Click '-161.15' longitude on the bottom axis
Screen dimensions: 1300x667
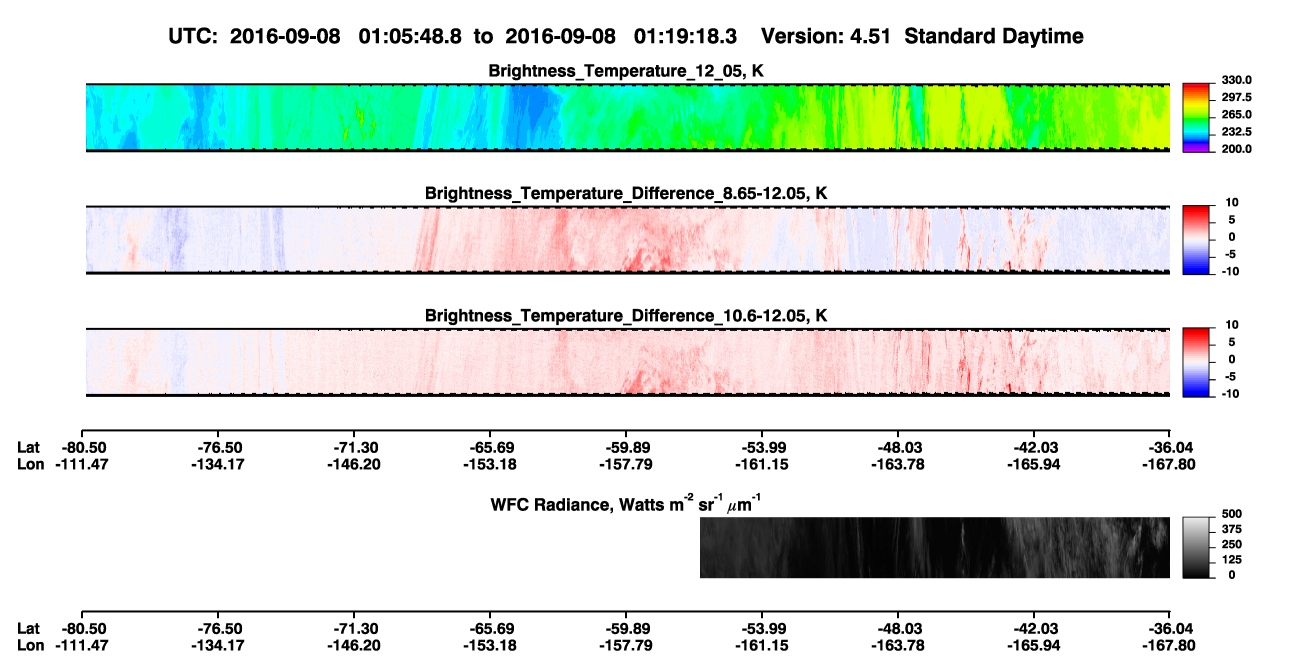tap(760, 645)
